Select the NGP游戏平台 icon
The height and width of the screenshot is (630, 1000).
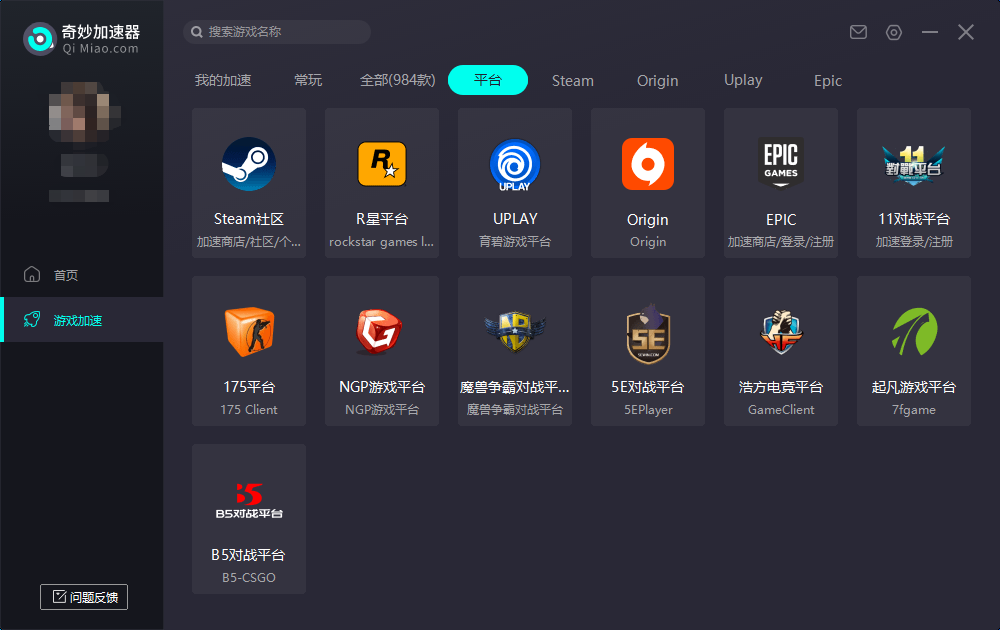click(x=381, y=332)
